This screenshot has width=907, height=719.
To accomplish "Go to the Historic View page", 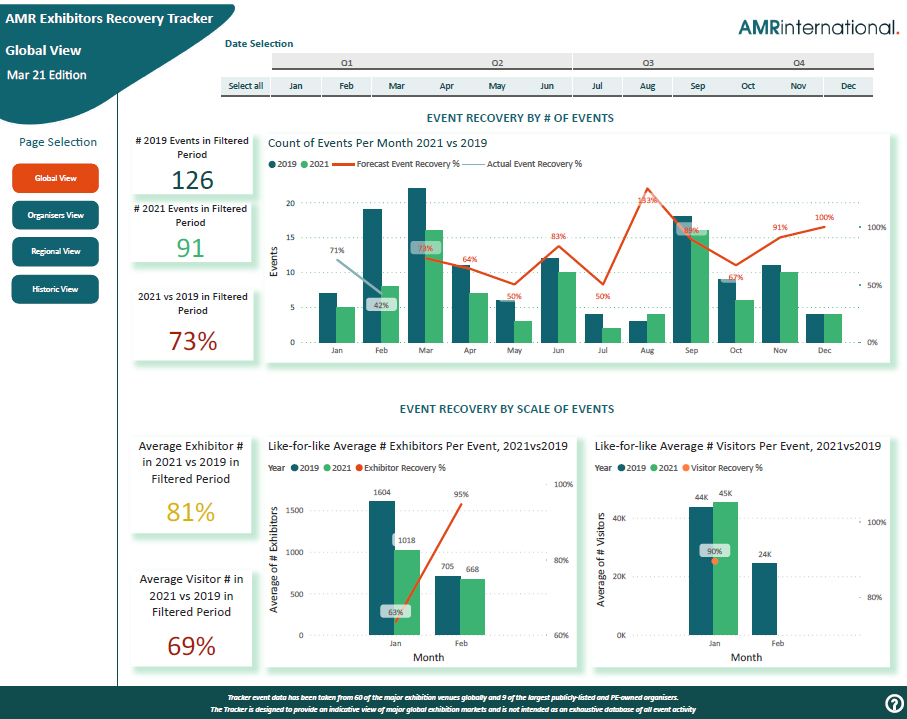I will [56, 289].
